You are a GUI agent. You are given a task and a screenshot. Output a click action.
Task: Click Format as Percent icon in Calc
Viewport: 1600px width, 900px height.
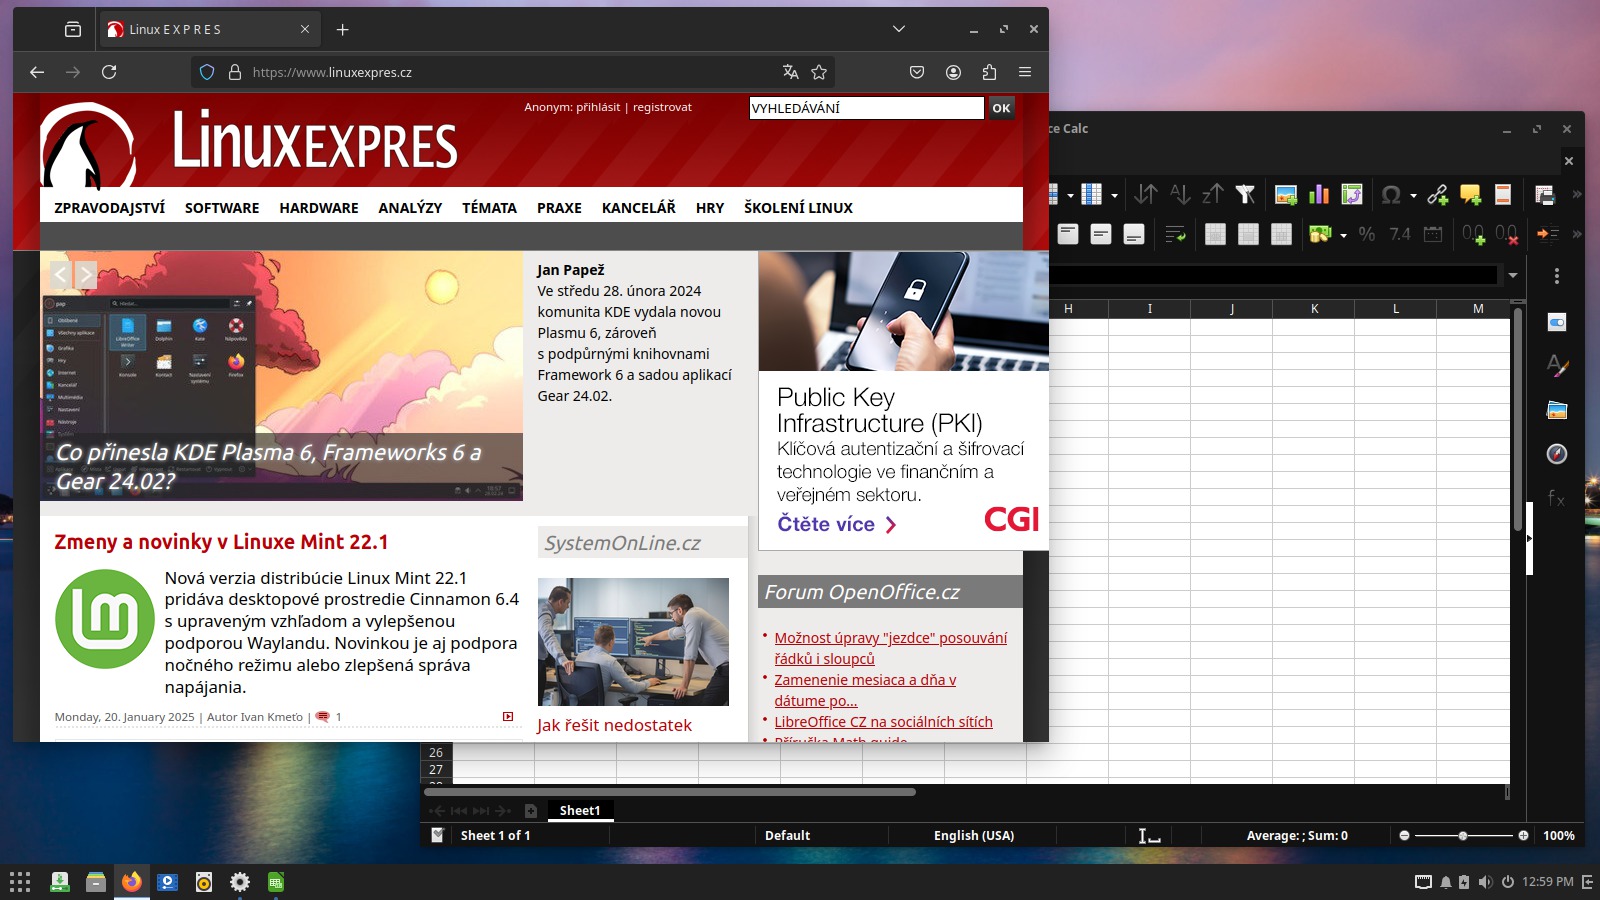(x=1367, y=234)
